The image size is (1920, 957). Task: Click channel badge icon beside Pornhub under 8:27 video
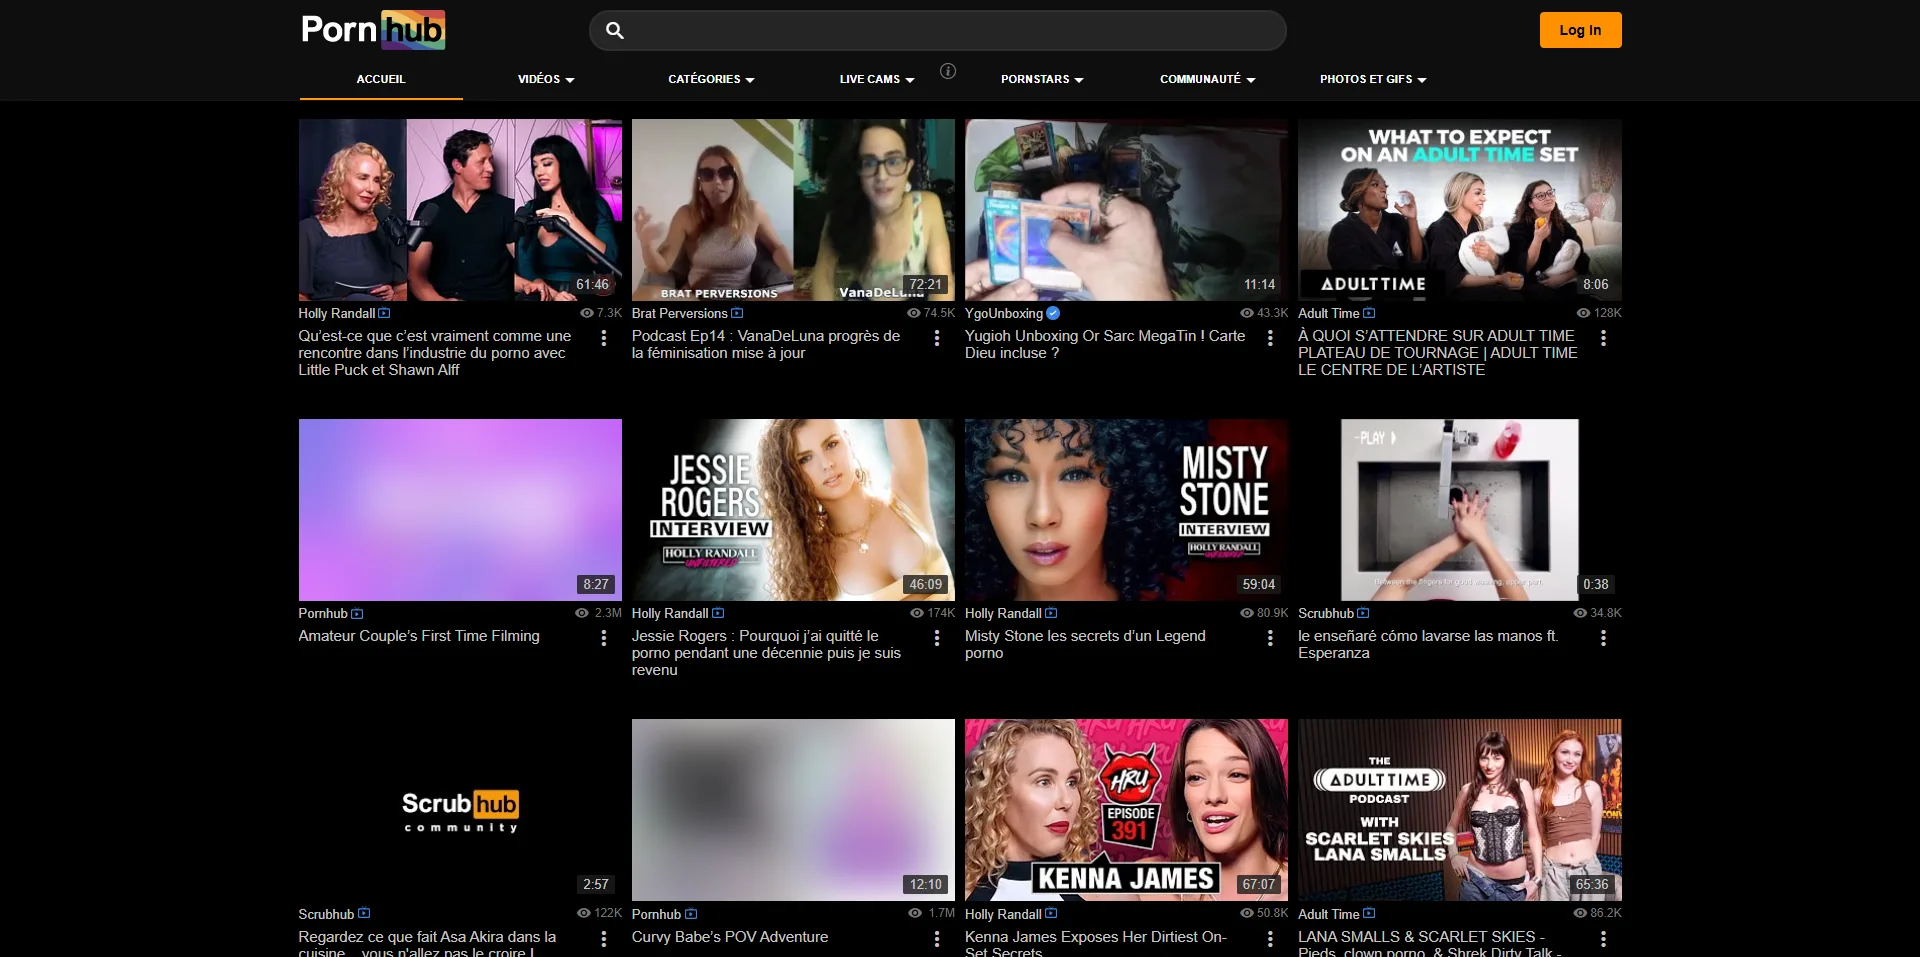[357, 613]
